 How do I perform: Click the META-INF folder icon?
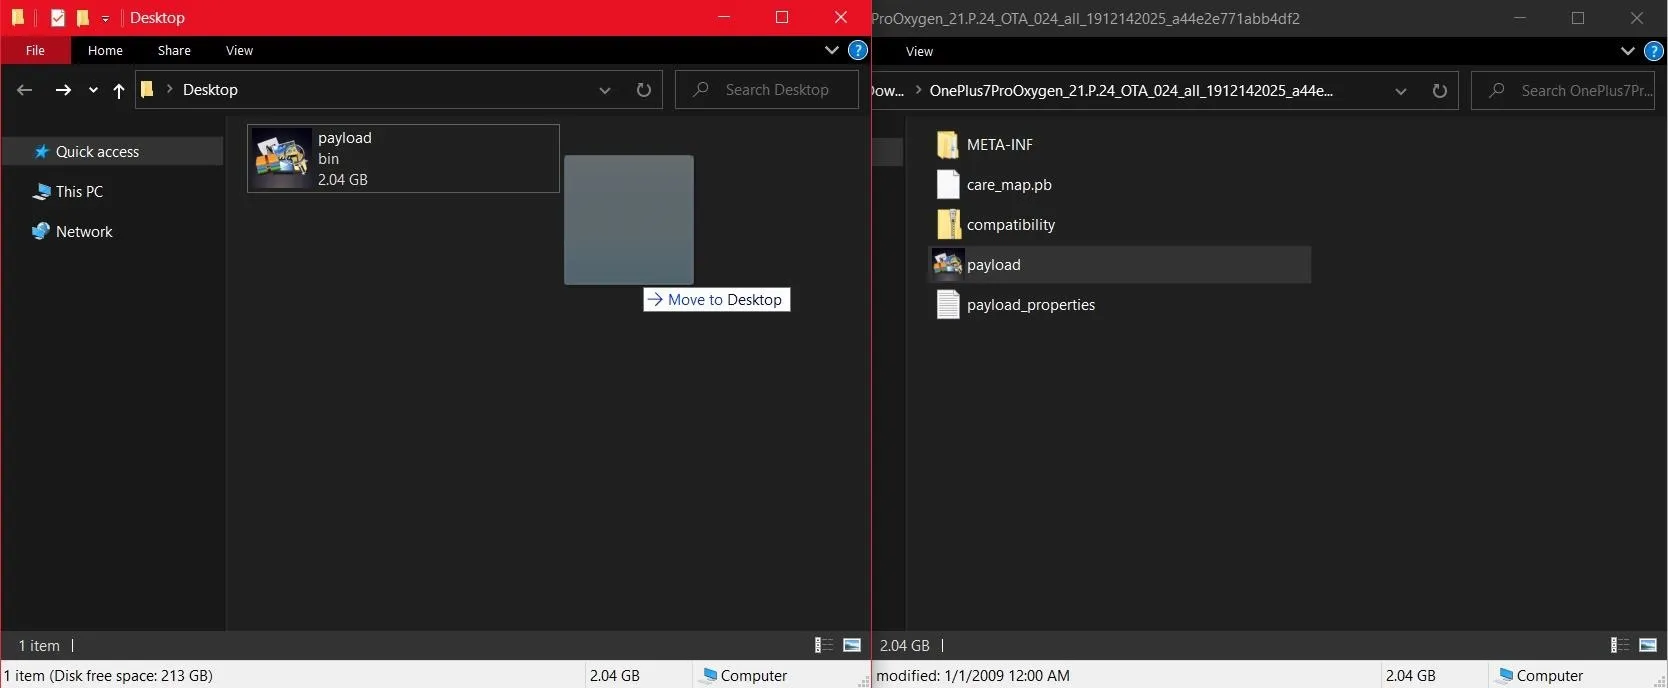[948, 145]
